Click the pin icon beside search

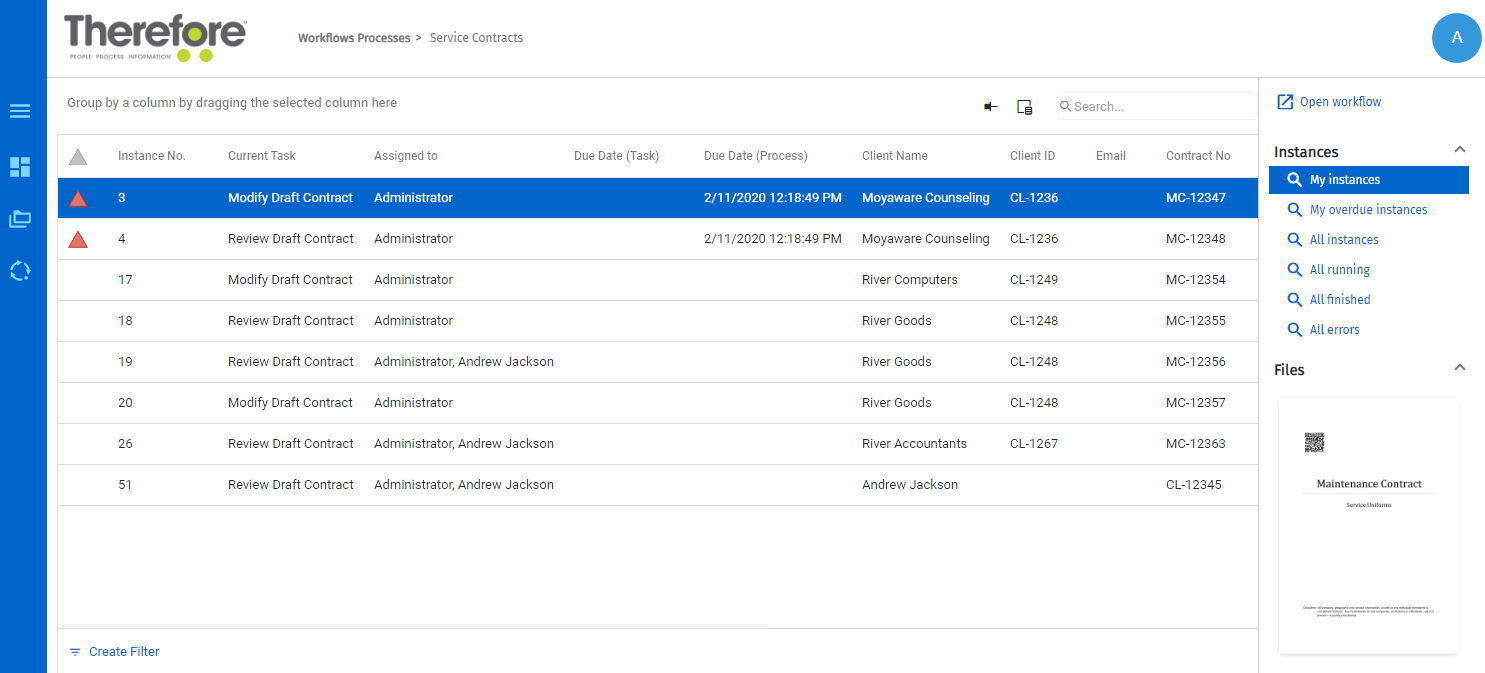click(991, 107)
